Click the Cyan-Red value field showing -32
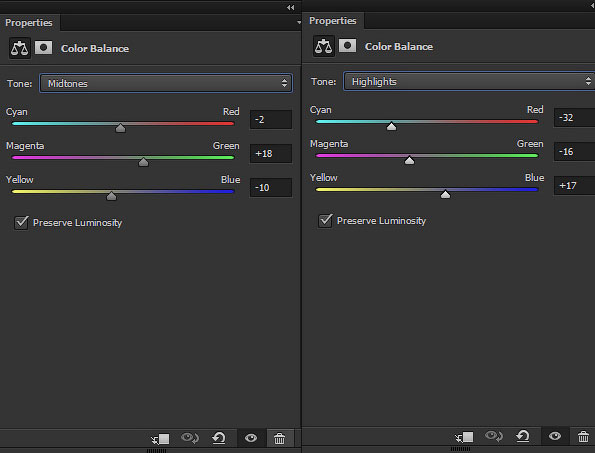 pos(575,118)
